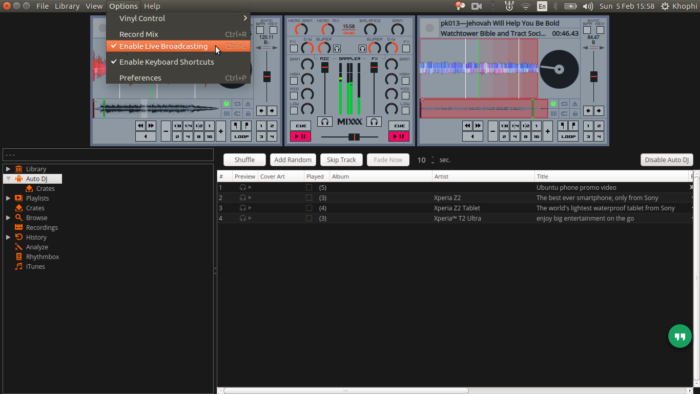Open the File menu
Image resolution: width=700 pixels, height=394 pixels.
point(42,6)
